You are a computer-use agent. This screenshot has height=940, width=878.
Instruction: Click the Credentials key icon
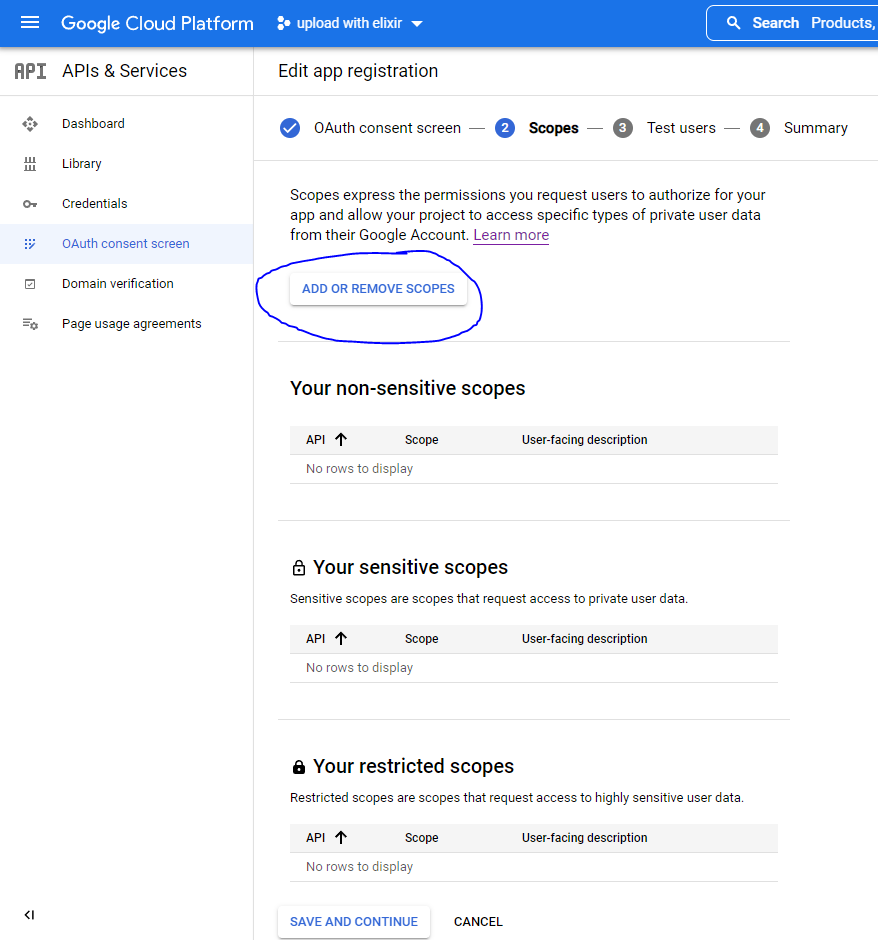point(30,204)
